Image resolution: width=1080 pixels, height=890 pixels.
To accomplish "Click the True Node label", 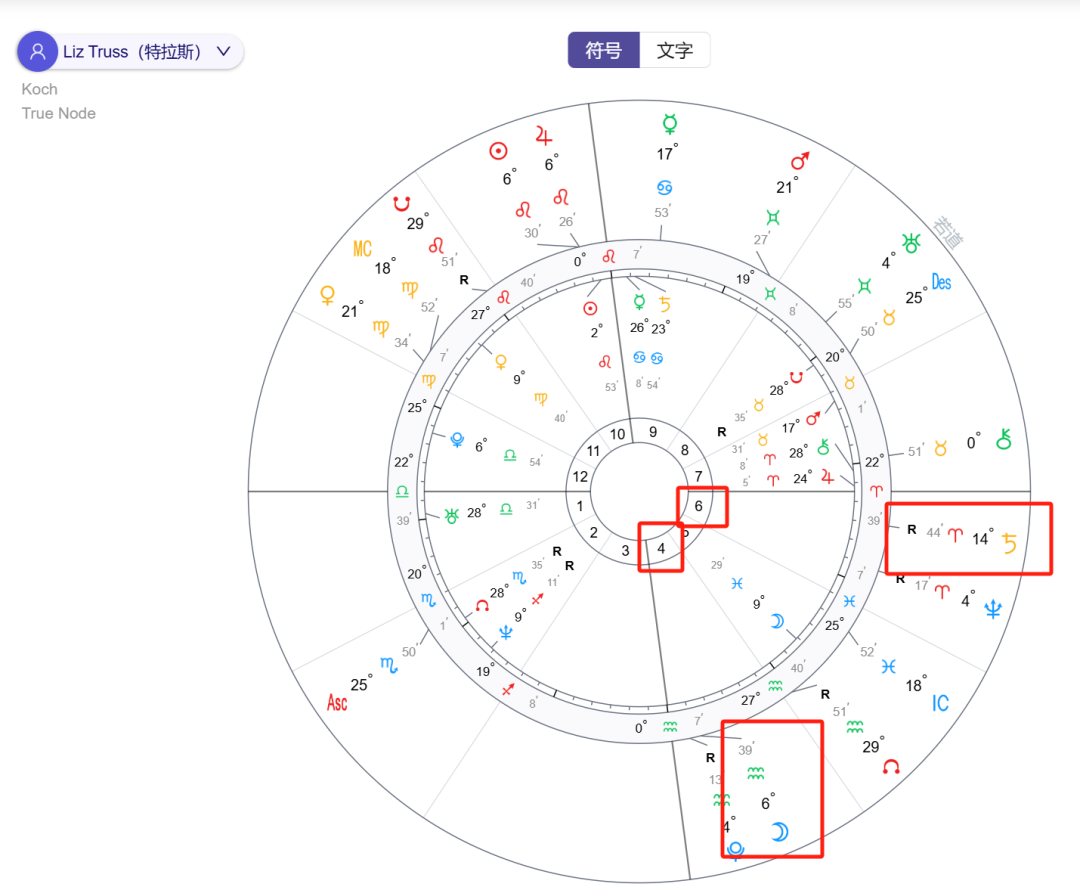I will [x=59, y=114].
